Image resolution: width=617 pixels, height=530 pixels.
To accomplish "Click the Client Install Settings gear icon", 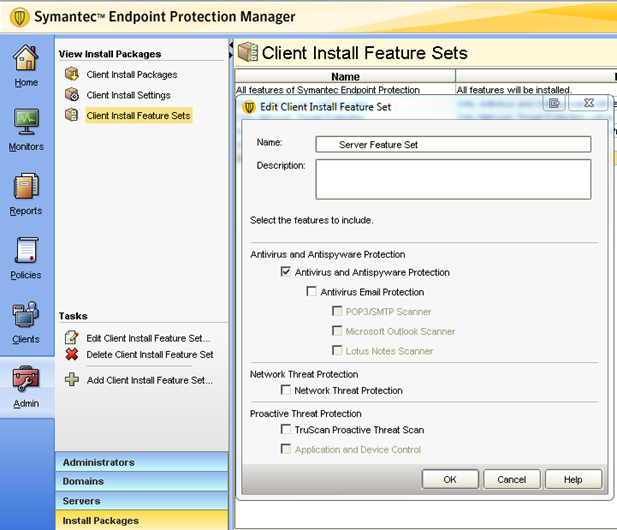I will coord(72,94).
